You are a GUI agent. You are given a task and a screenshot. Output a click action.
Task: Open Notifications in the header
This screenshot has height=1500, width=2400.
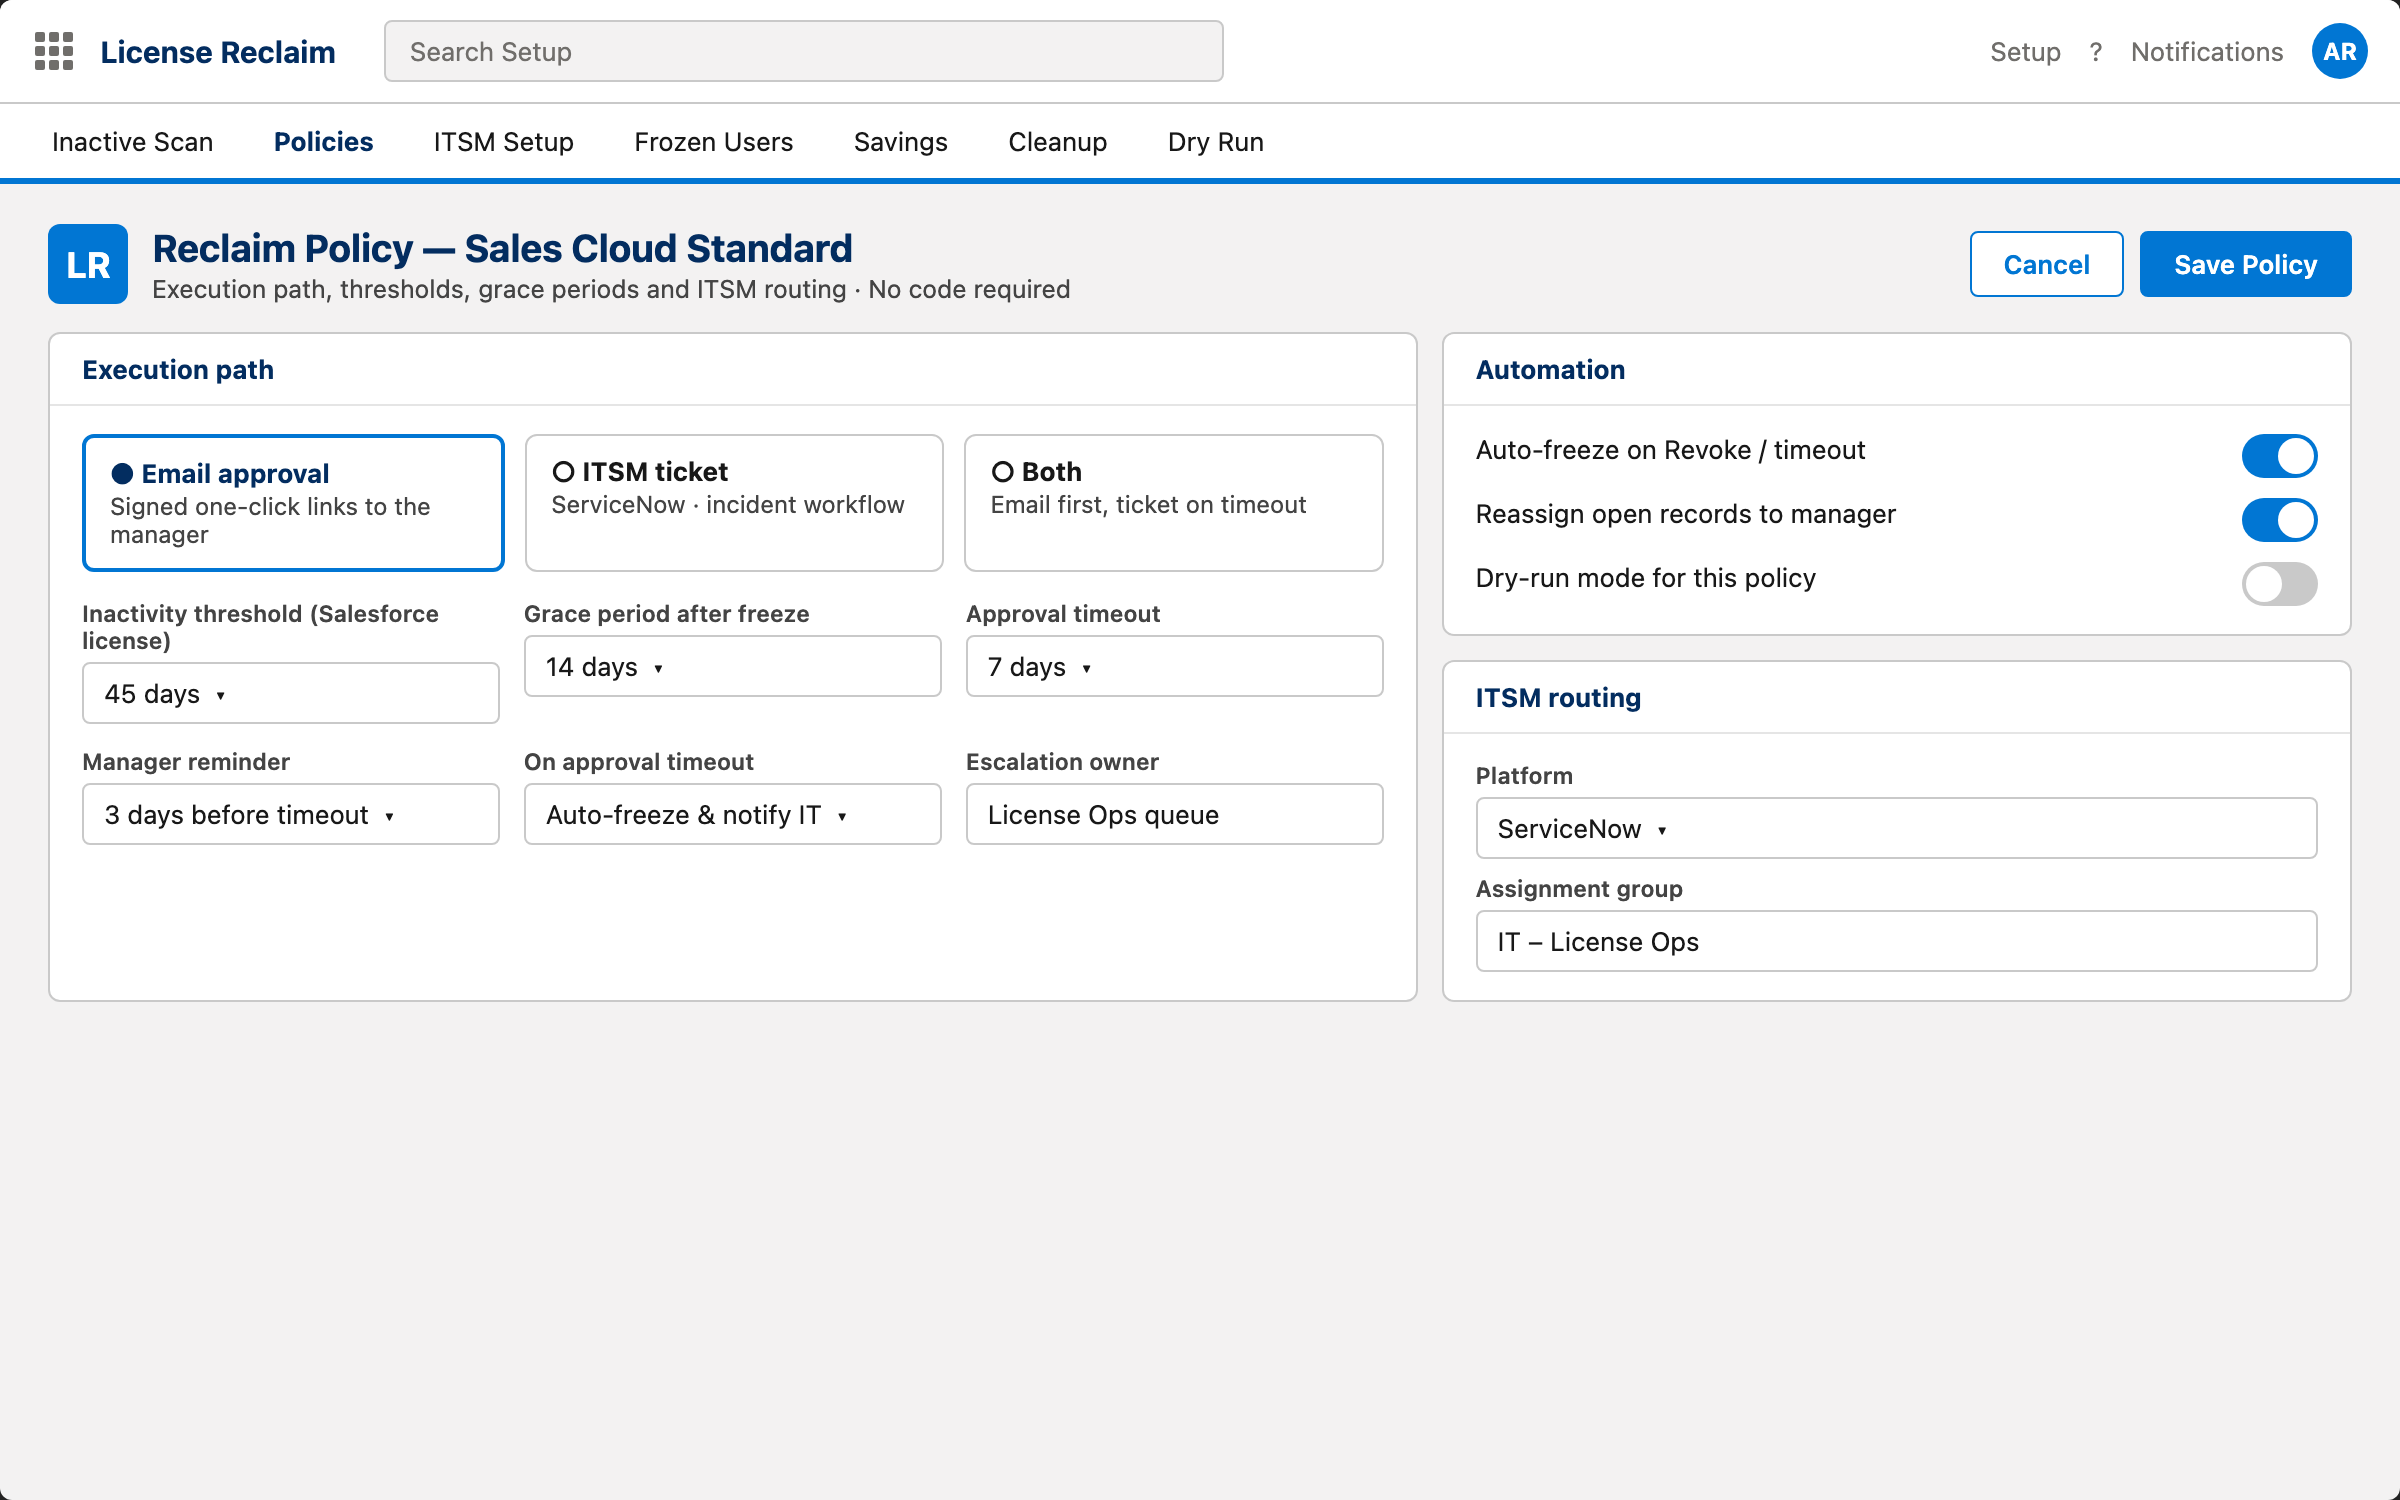pos(2207,52)
